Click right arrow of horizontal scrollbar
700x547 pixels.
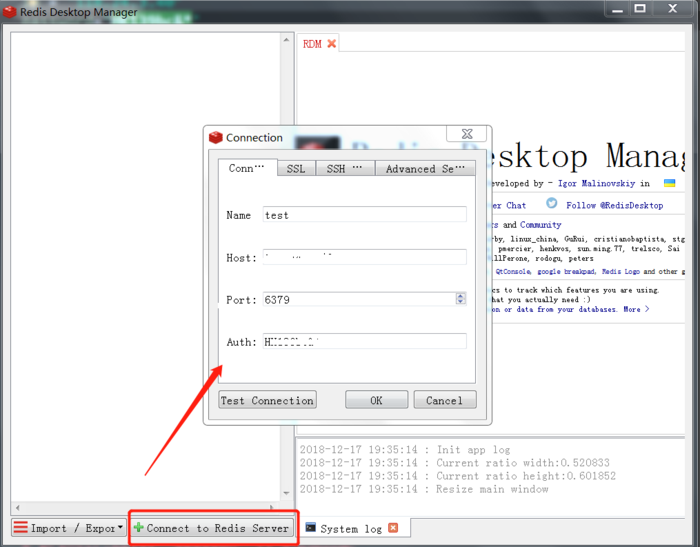[x=271, y=507]
